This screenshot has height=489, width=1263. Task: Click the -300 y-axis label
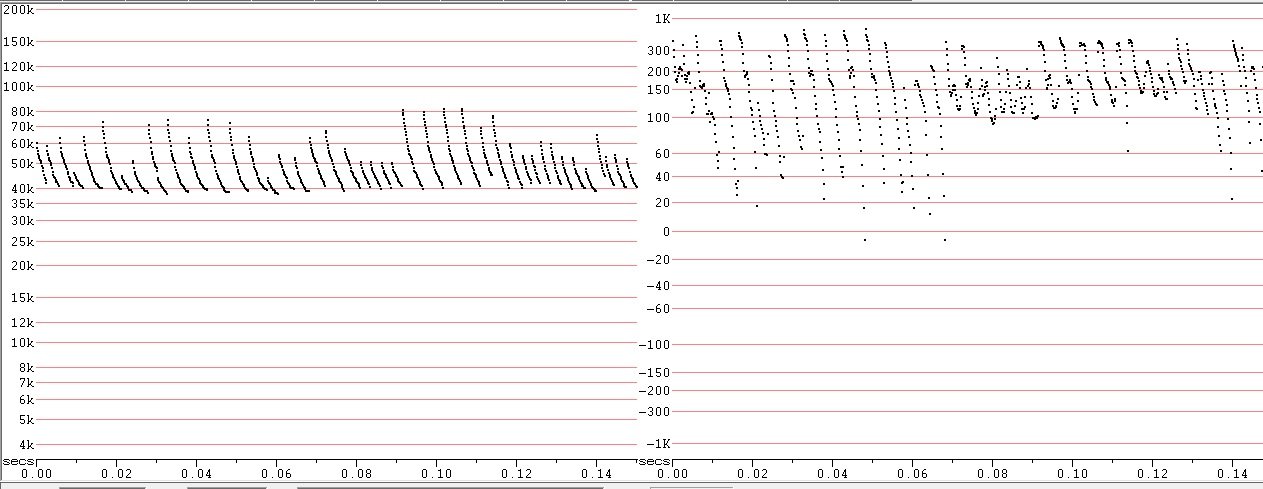pyautogui.click(x=654, y=411)
